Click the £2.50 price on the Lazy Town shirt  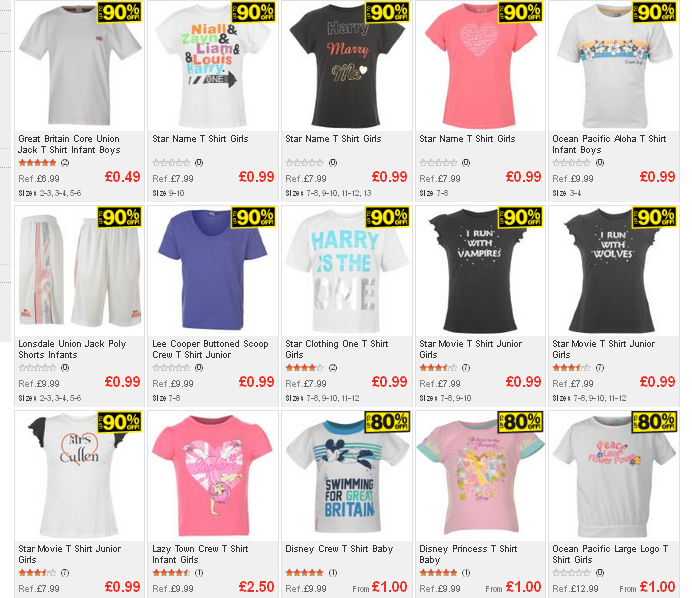pos(256,587)
